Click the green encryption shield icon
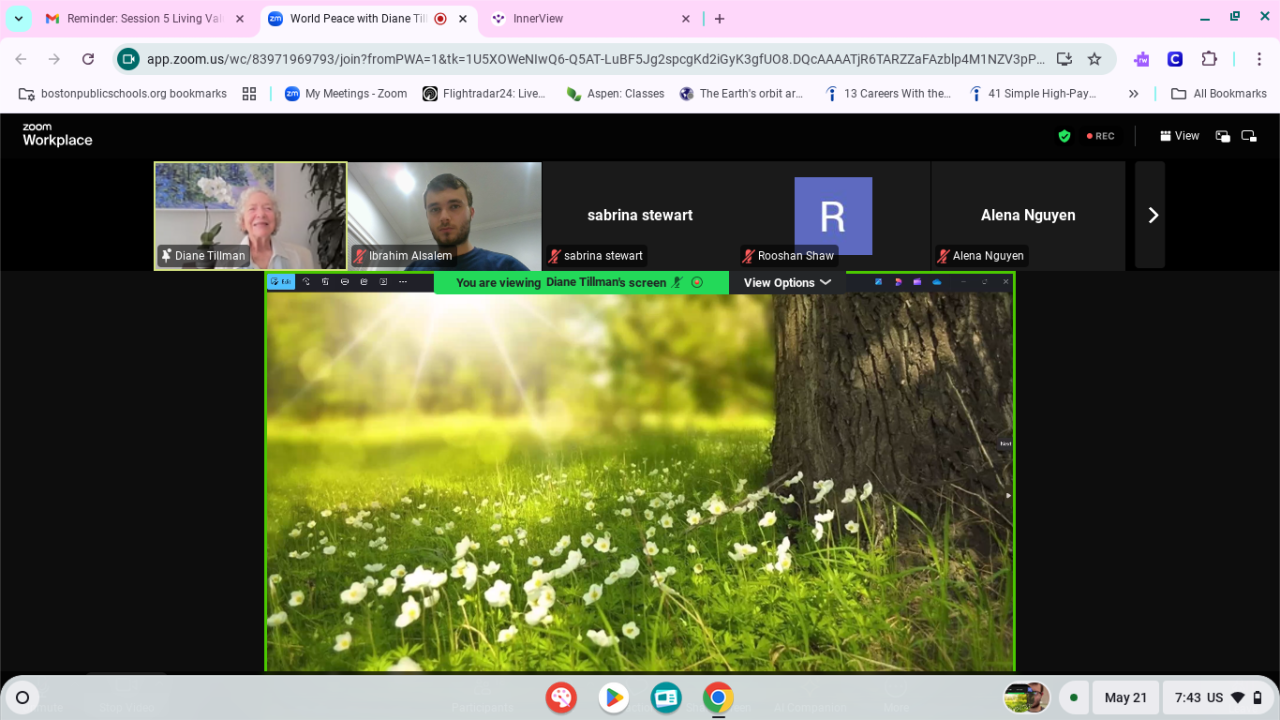This screenshot has height=720, width=1280. (1064, 136)
